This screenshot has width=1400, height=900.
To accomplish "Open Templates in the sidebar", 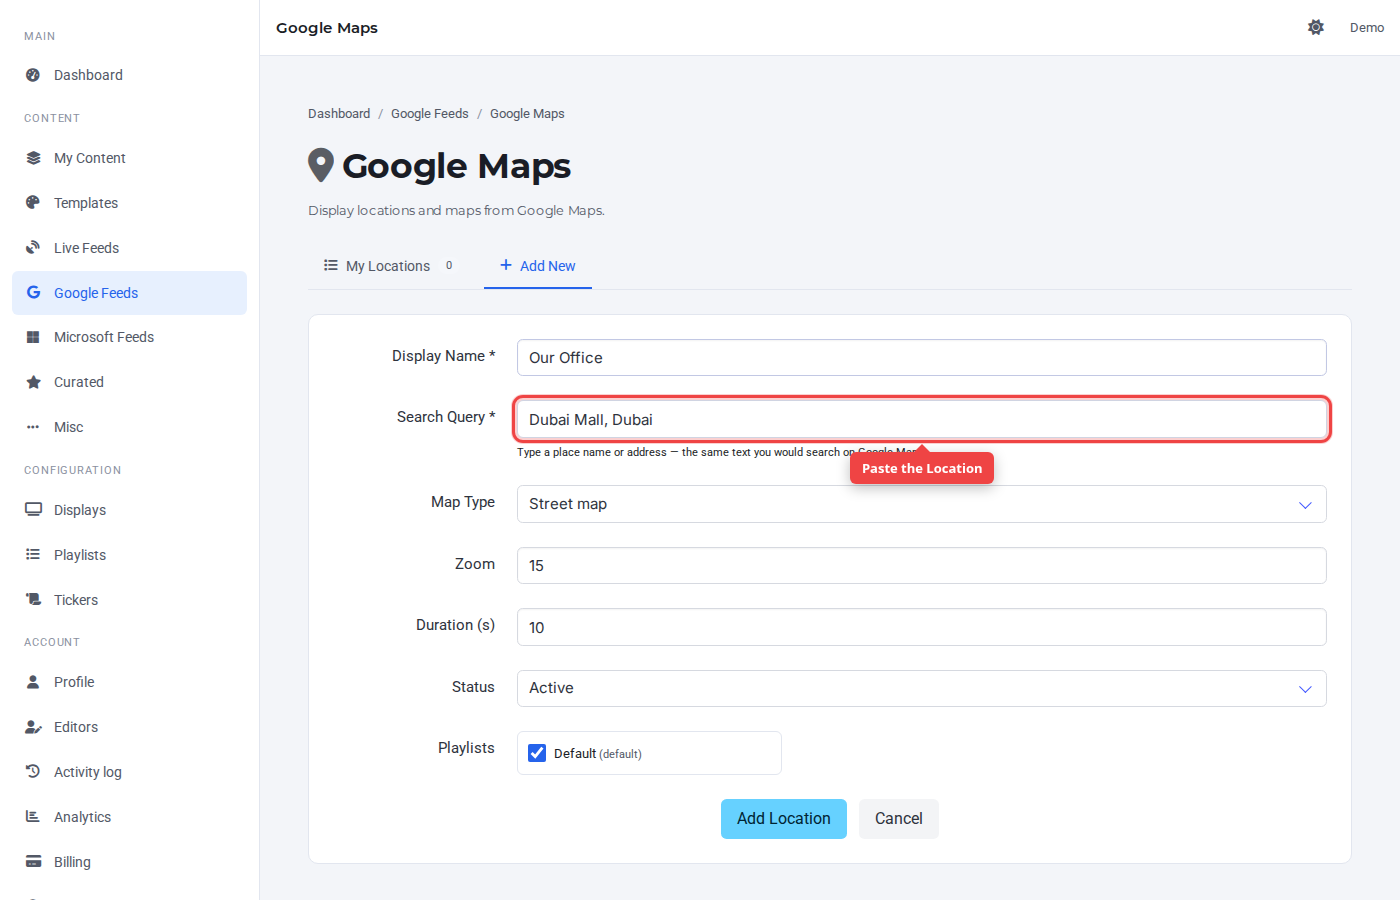I will [x=129, y=203].
